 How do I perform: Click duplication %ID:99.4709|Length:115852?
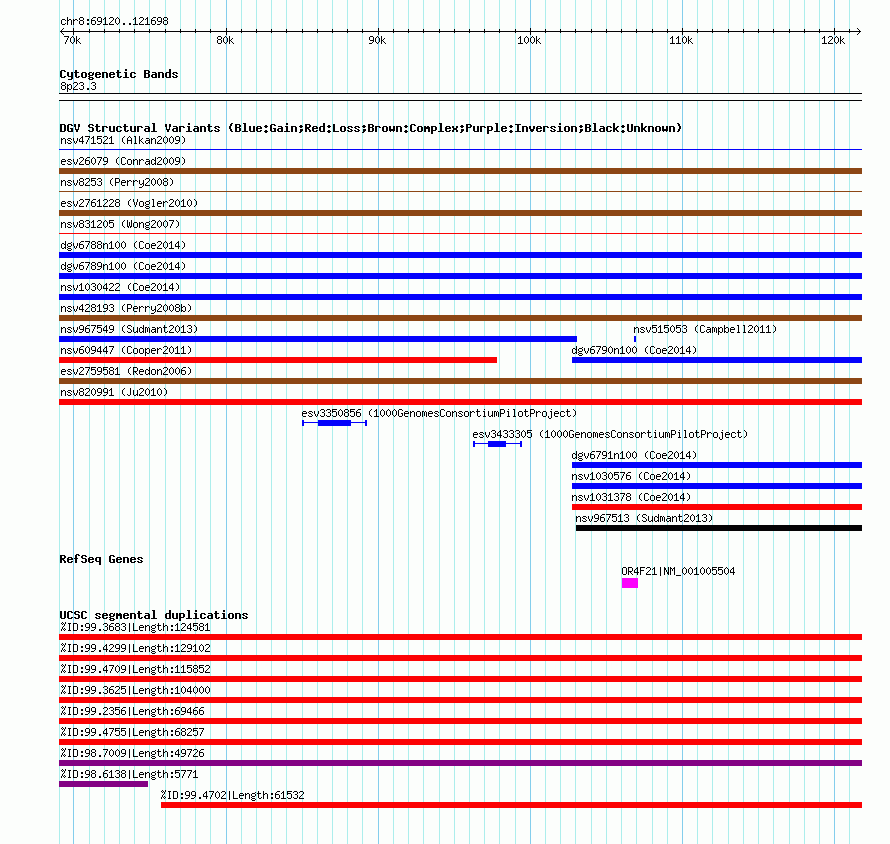tap(460, 679)
